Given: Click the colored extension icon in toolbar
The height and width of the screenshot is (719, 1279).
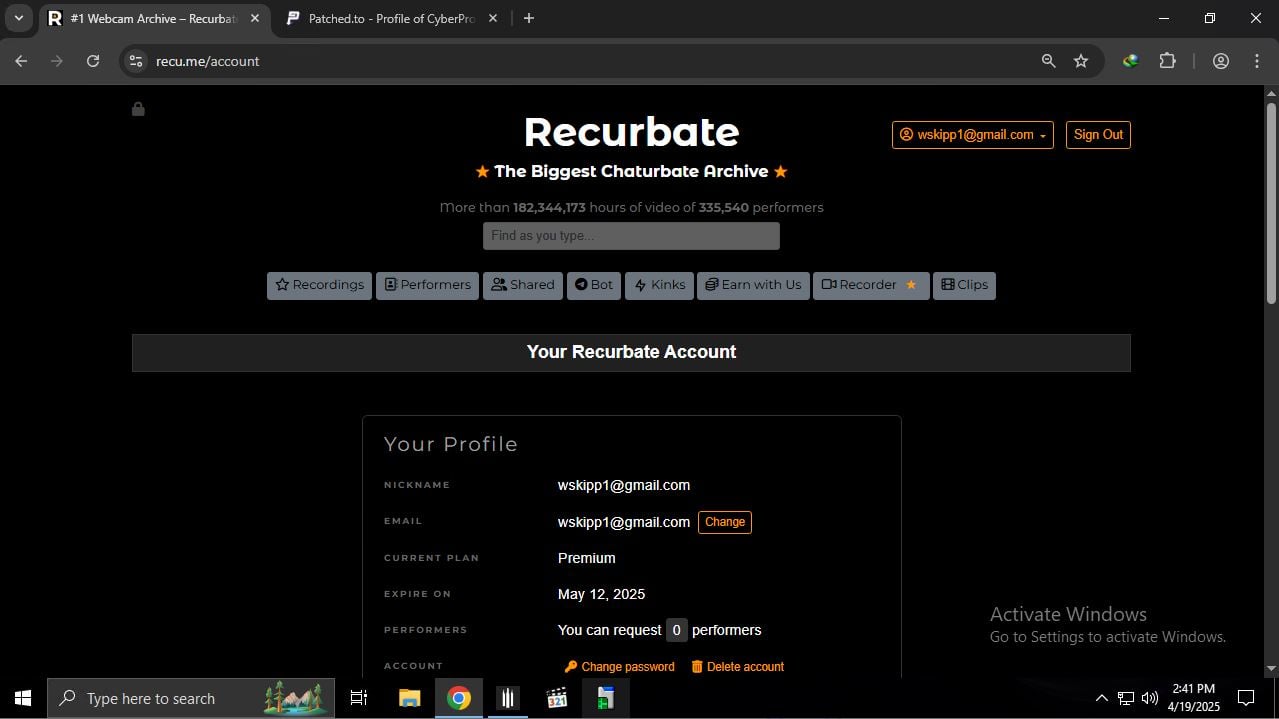Looking at the screenshot, I should [1130, 61].
